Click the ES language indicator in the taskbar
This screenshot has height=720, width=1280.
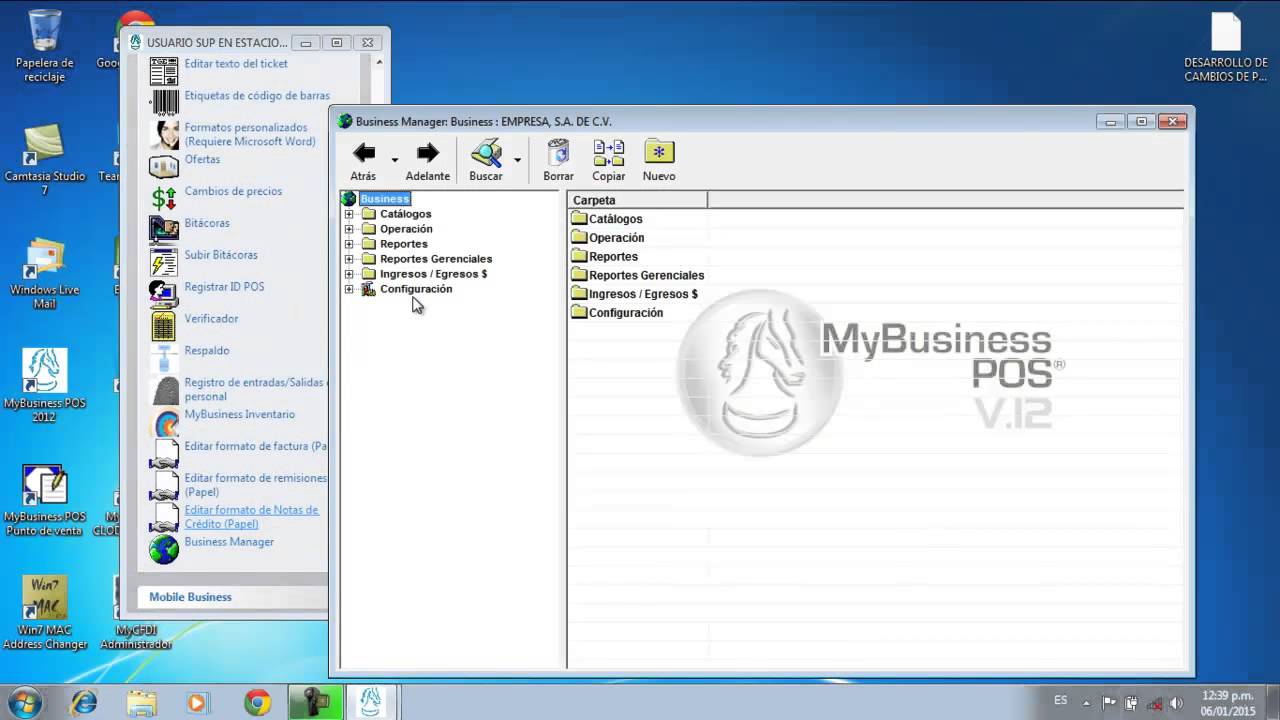coord(1061,701)
